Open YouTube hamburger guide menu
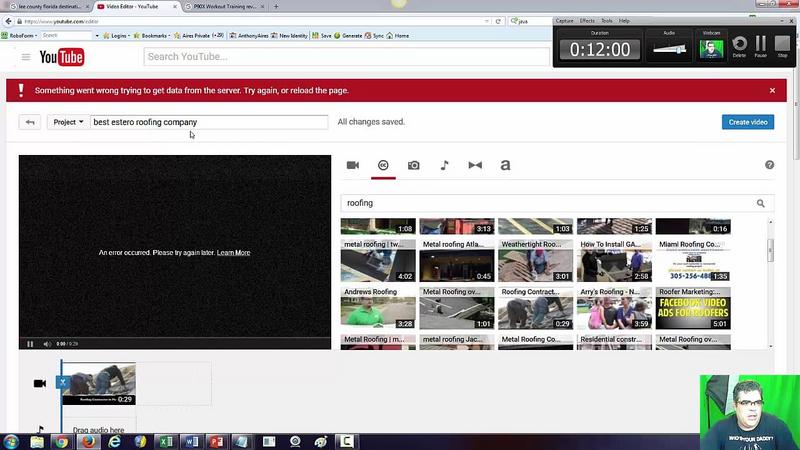This screenshot has height=450, width=800. tap(26, 57)
